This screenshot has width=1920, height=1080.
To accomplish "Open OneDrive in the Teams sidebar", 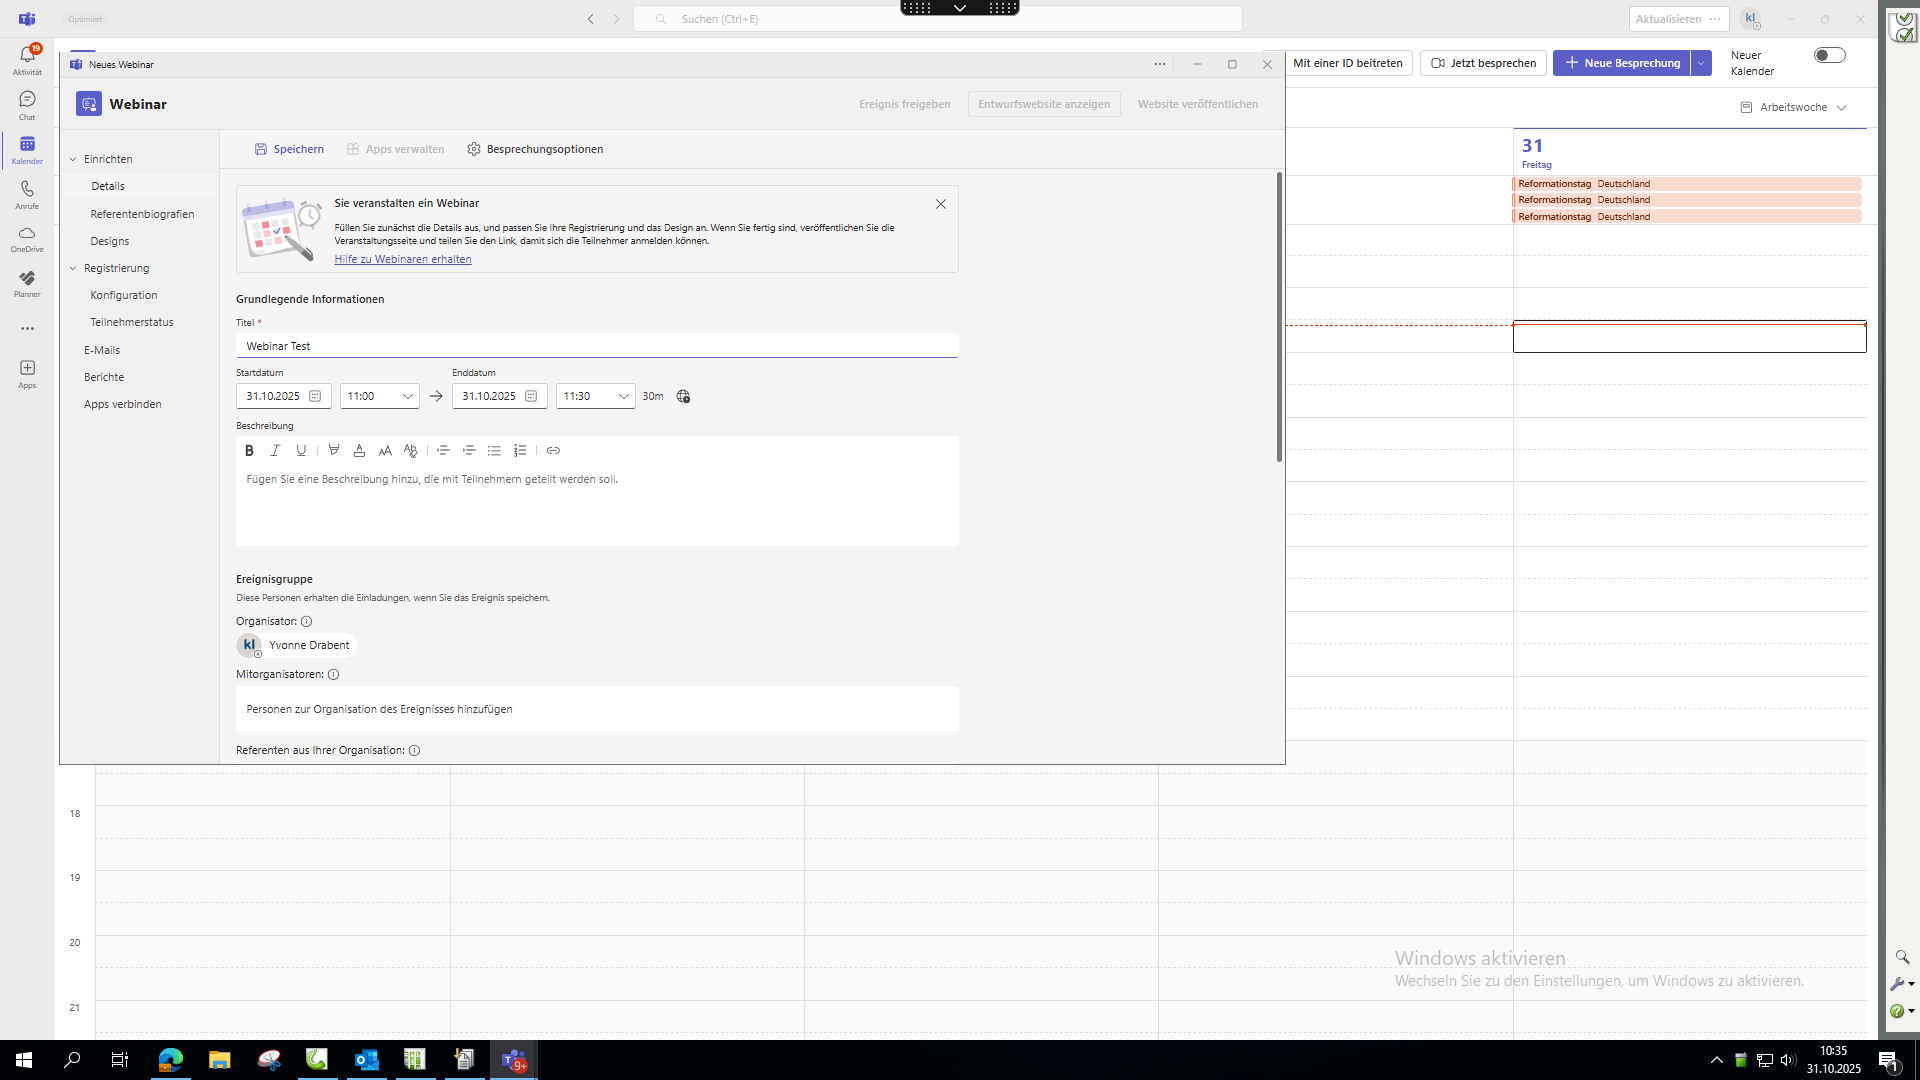I will pos(27,239).
